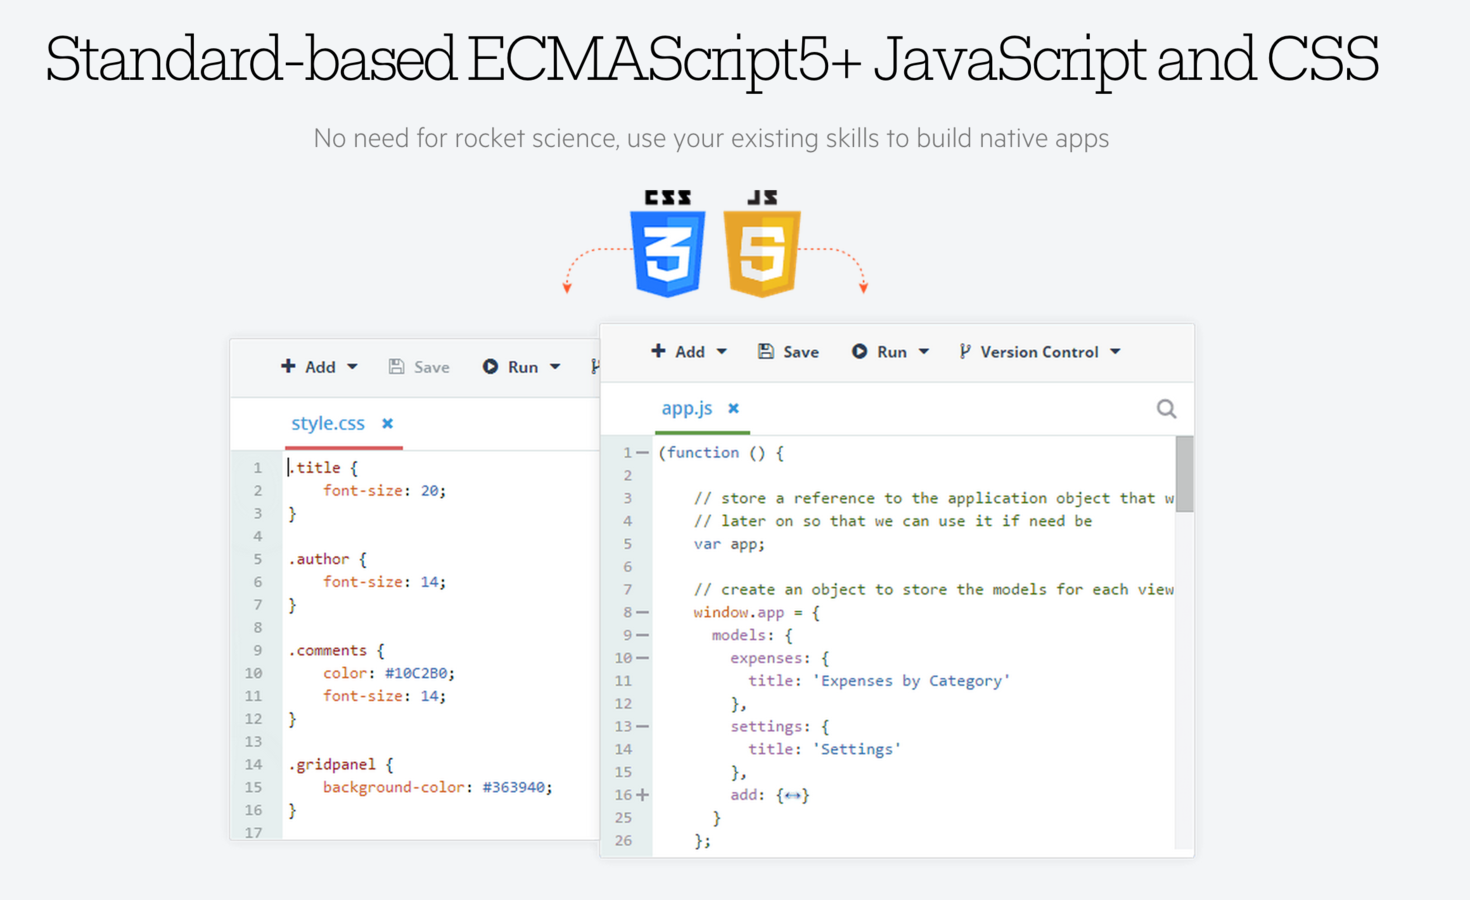
Task: Expand folded code at line 16
Action: pos(643,795)
